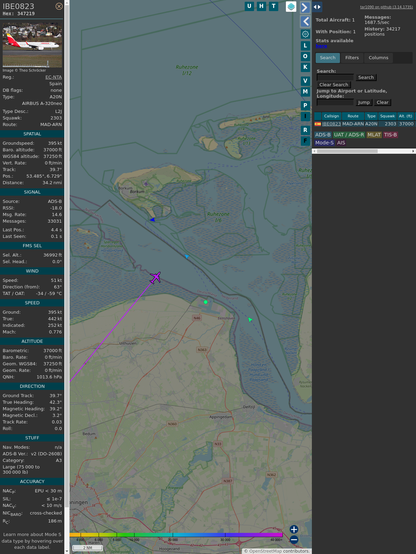Toggle the ADS-B source legend filter

323,135
